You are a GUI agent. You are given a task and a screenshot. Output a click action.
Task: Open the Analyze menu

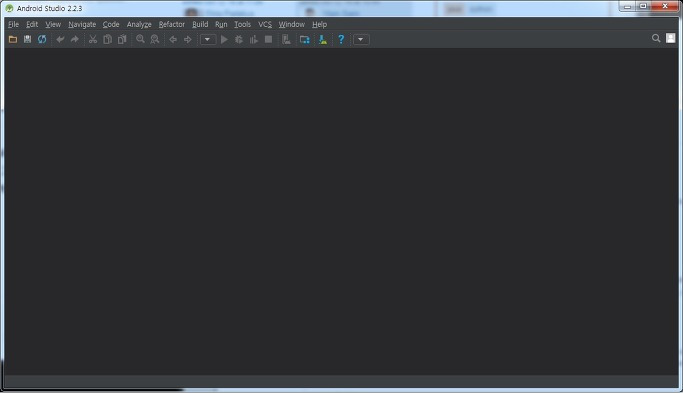(x=139, y=24)
